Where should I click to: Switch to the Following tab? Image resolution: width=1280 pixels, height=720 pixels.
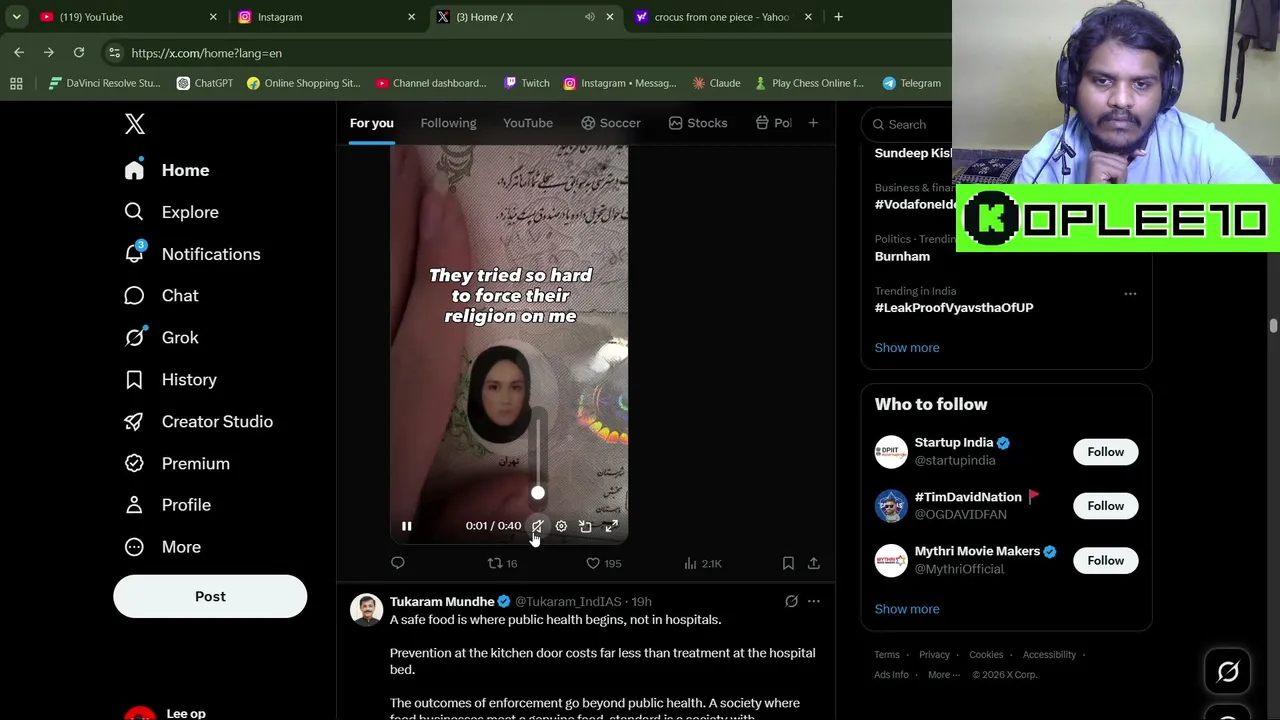coord(448,123)
